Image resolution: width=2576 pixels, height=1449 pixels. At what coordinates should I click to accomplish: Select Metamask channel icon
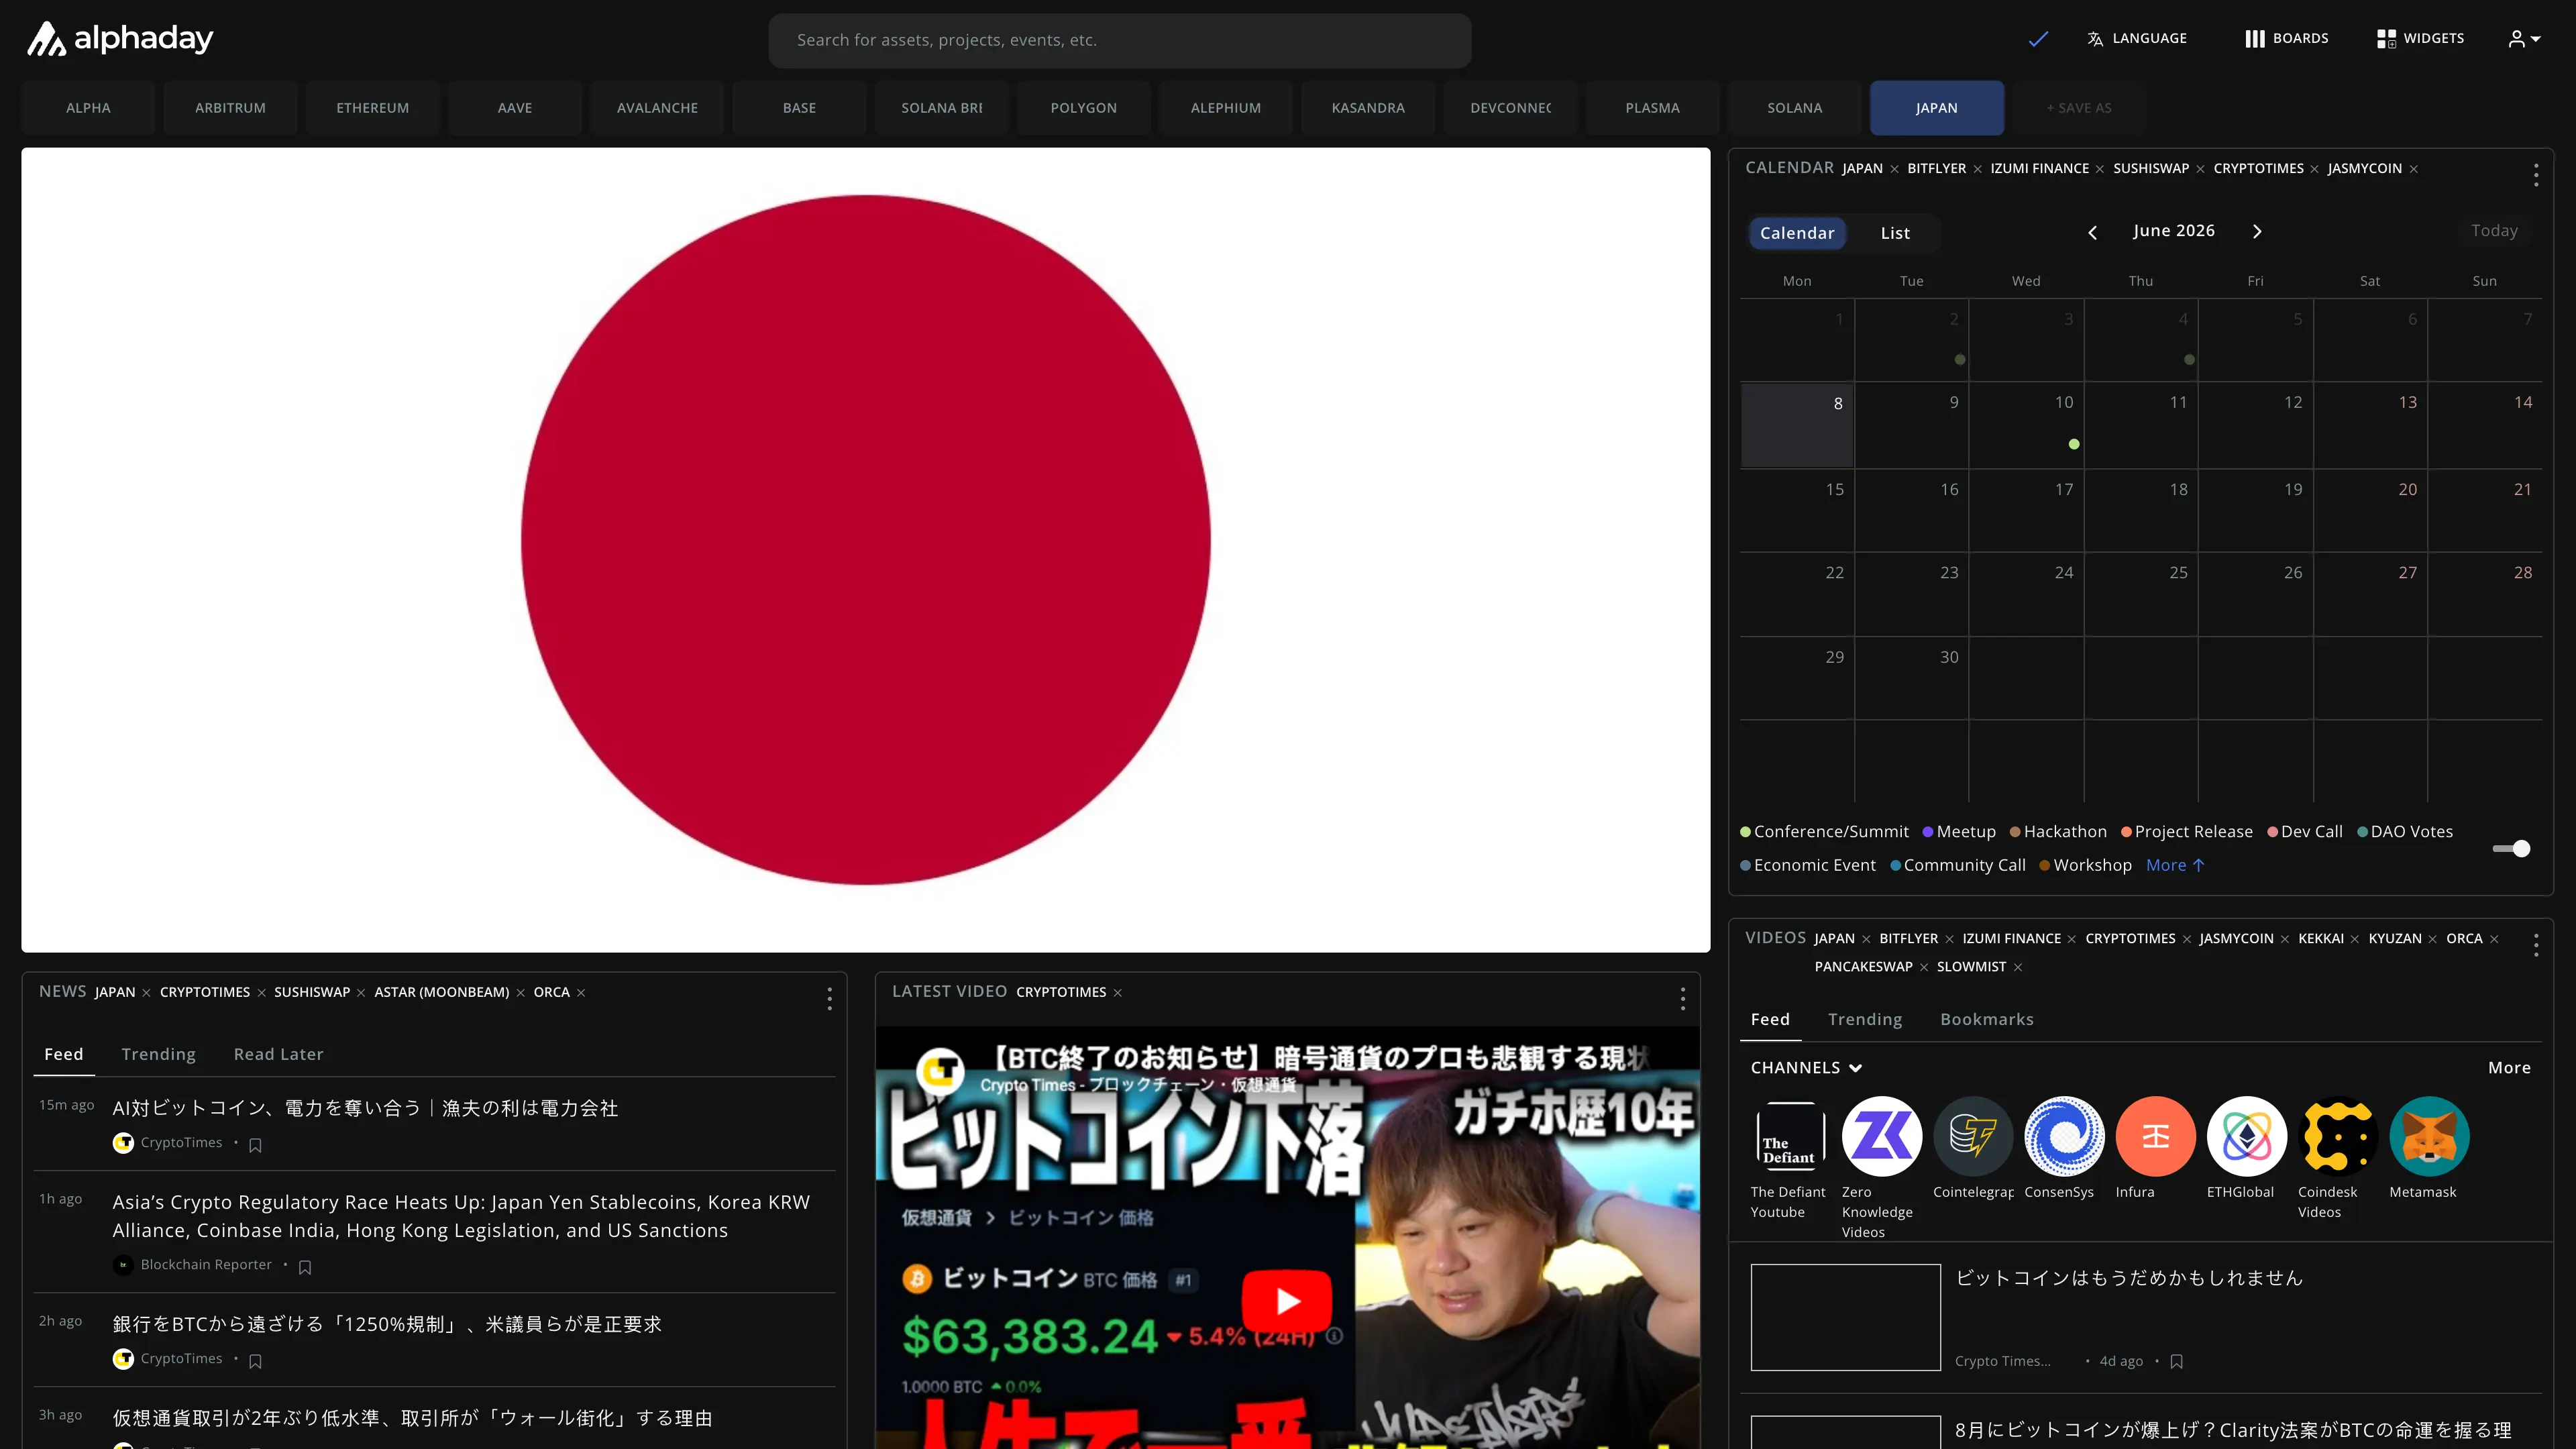pyautogui.click(x=2429, y=1136)
